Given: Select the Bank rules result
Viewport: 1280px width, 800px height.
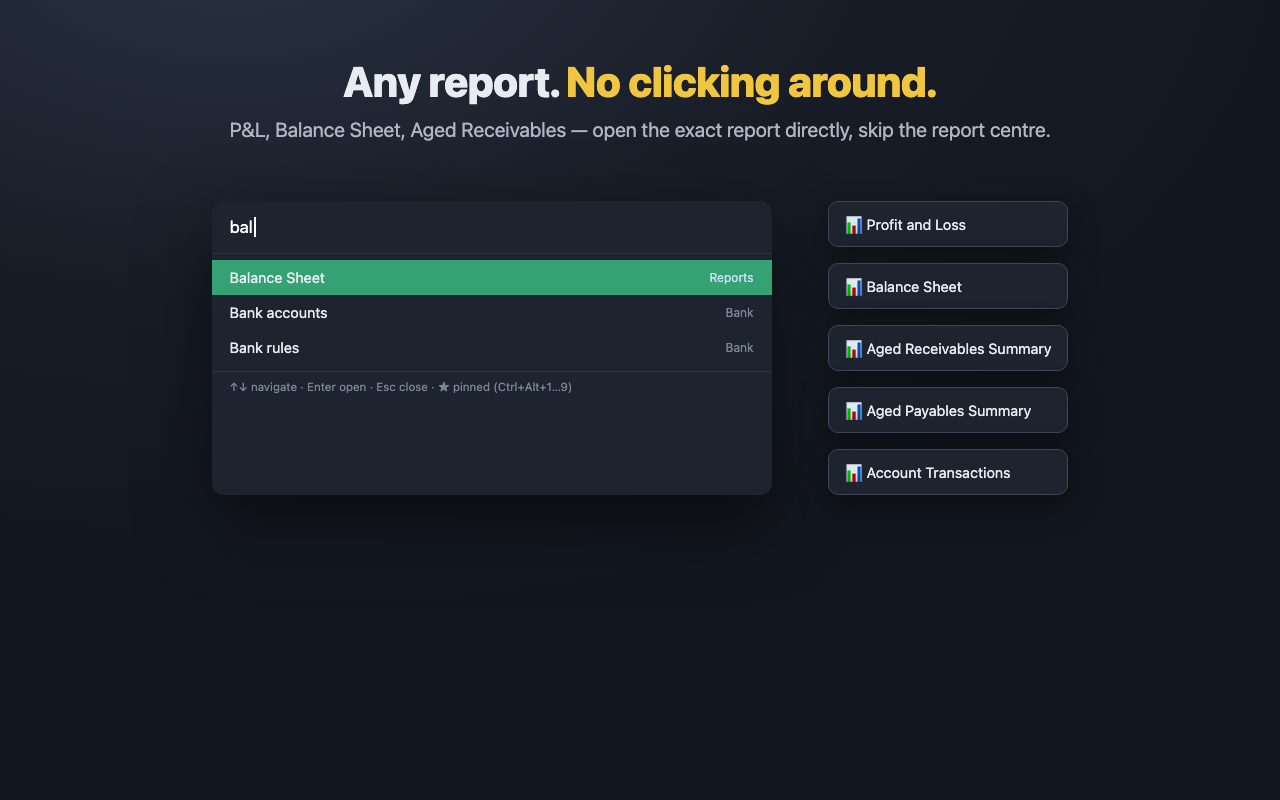Looking at the screenshot, I should tap(492, 348).
